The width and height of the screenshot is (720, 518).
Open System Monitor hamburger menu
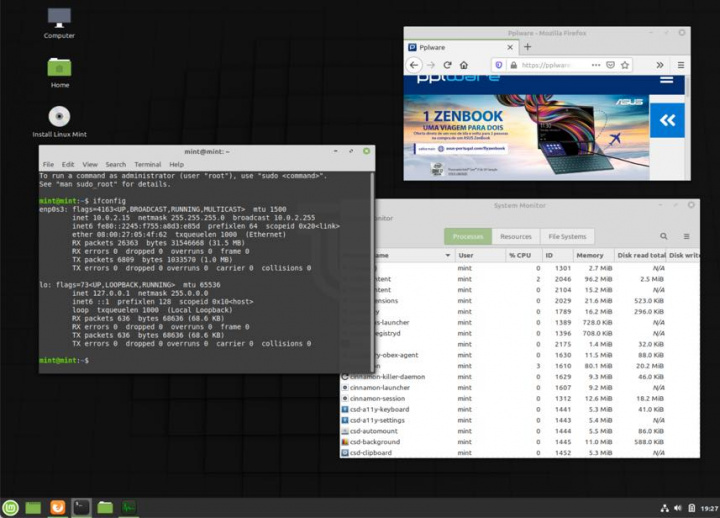687,237
